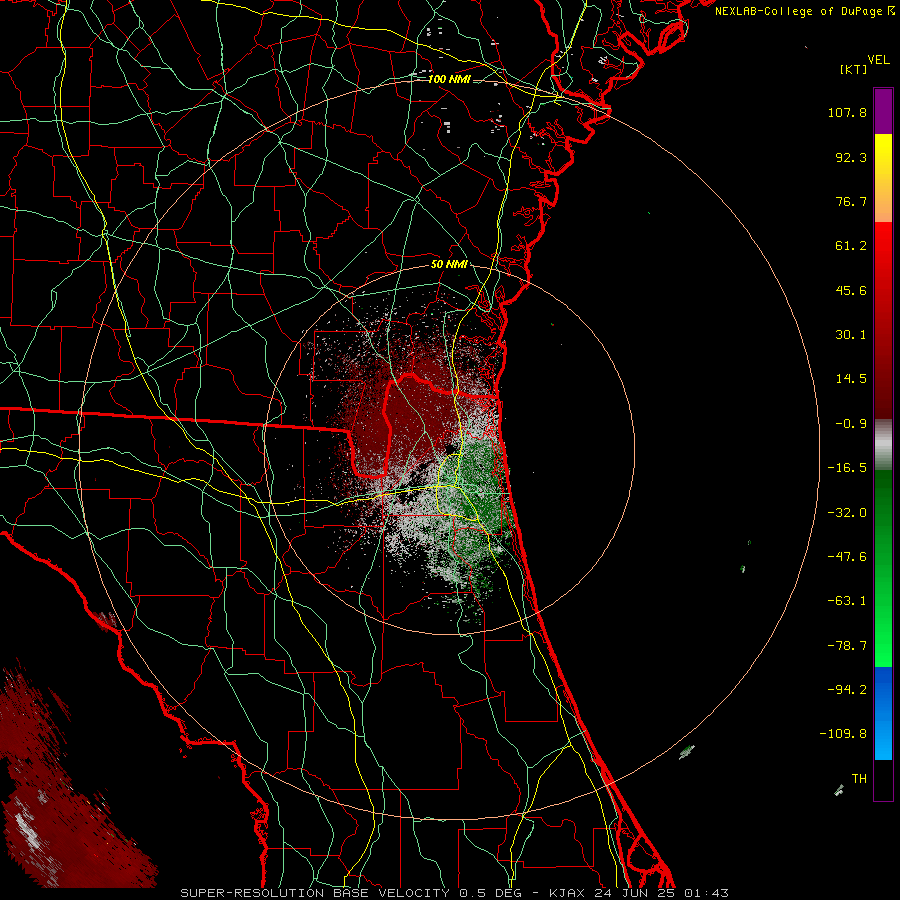Viewport: 900px width, 900px height.
Task: Pick the red segment of the color bar
Action: click(x=883, y=320)
